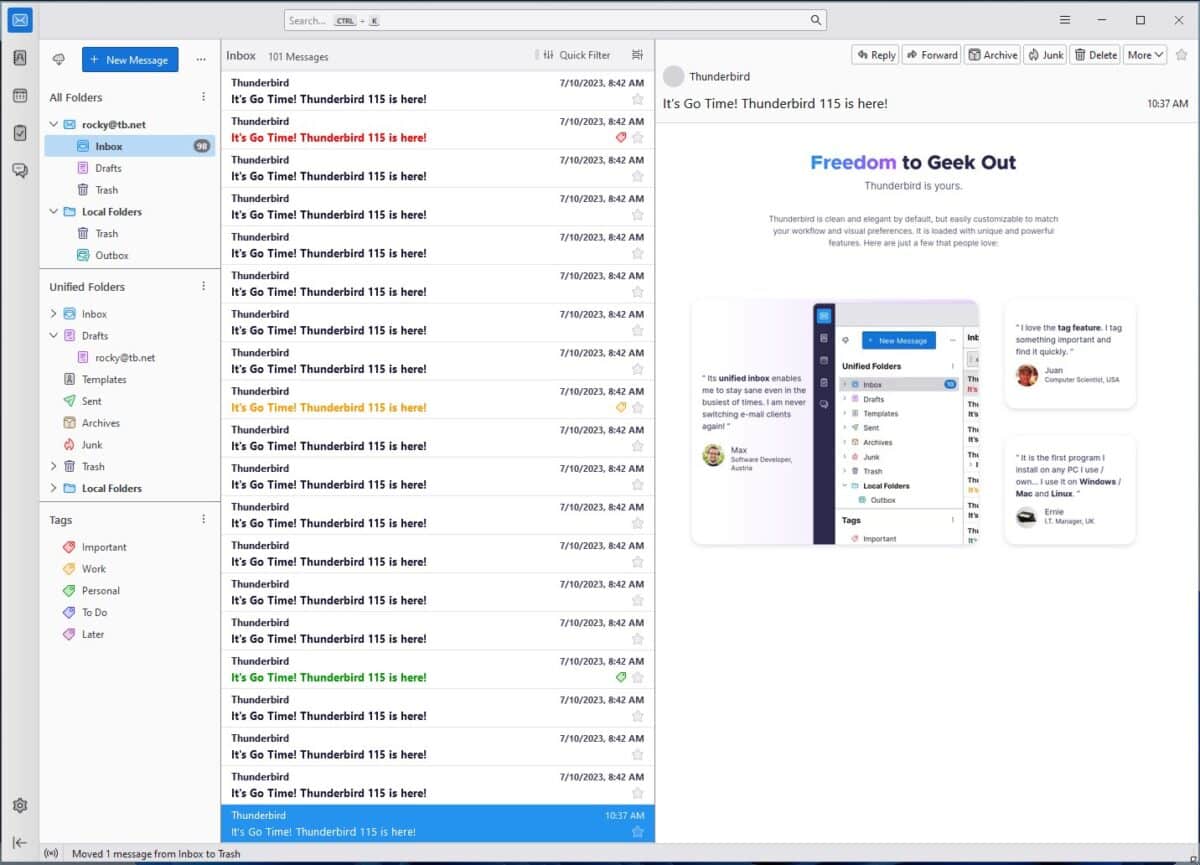Star the first message in the Inbox

[x=637, y=99]
